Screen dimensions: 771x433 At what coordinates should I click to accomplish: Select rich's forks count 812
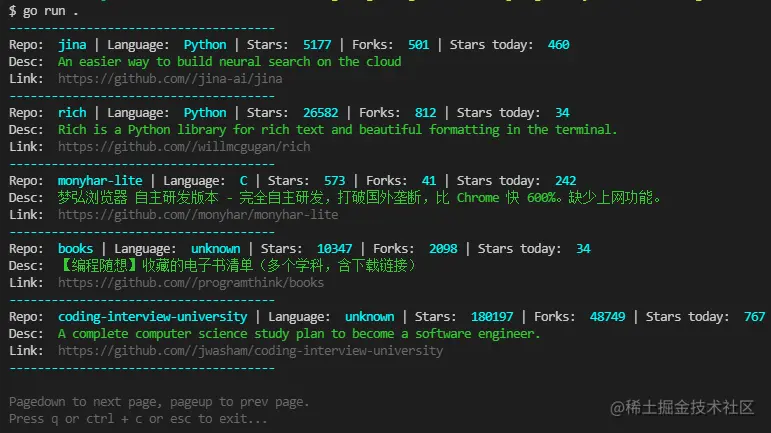425,113
